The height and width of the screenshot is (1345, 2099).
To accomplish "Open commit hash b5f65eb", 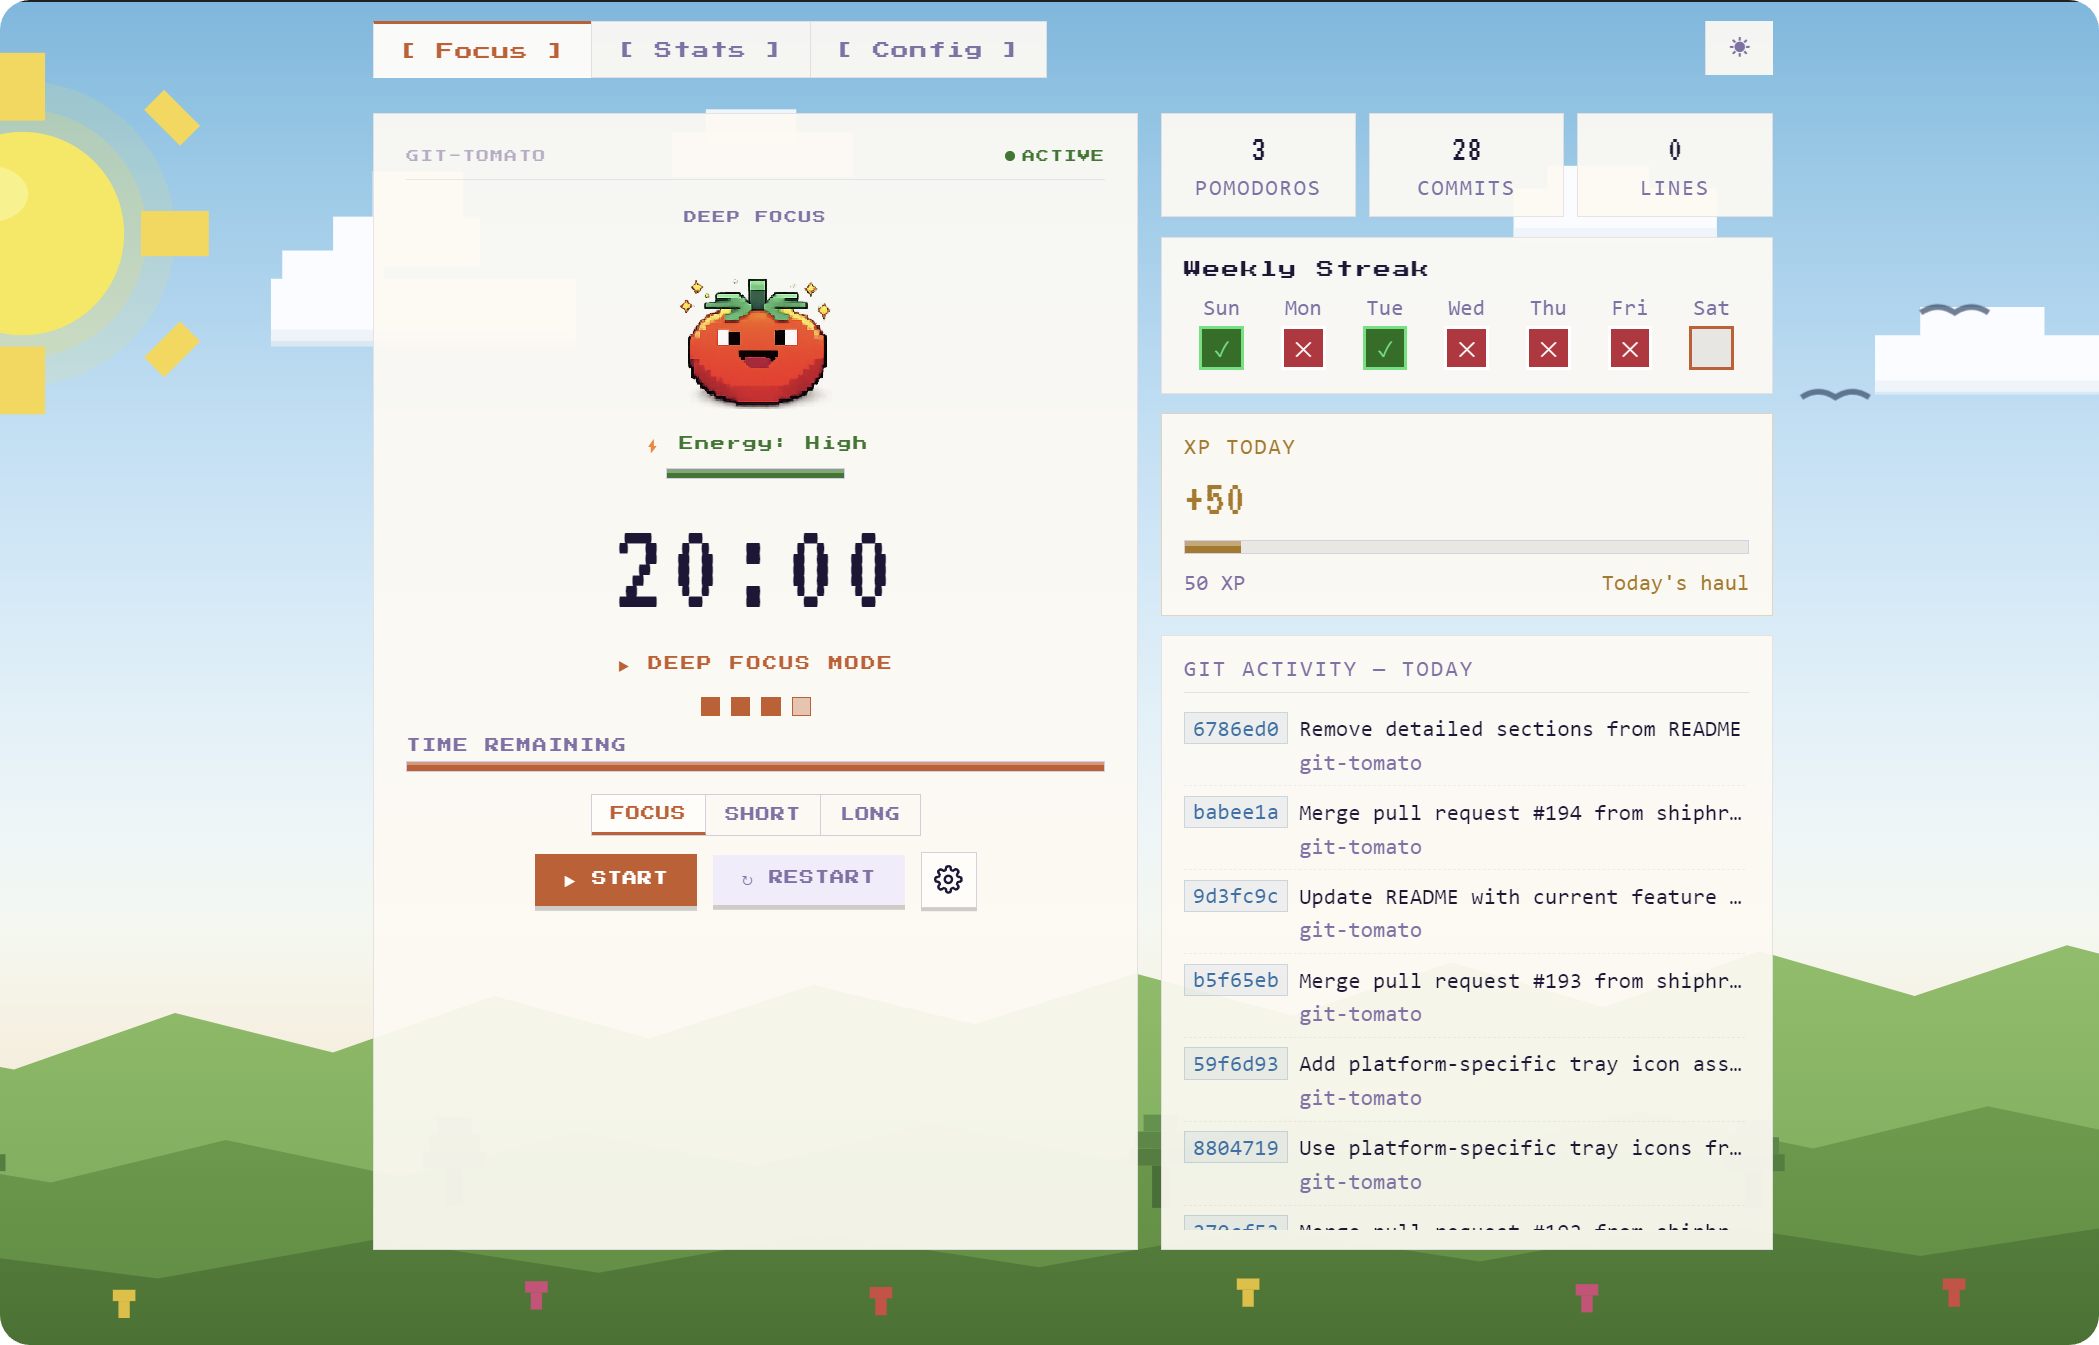I will click(x=1235, y=980).
